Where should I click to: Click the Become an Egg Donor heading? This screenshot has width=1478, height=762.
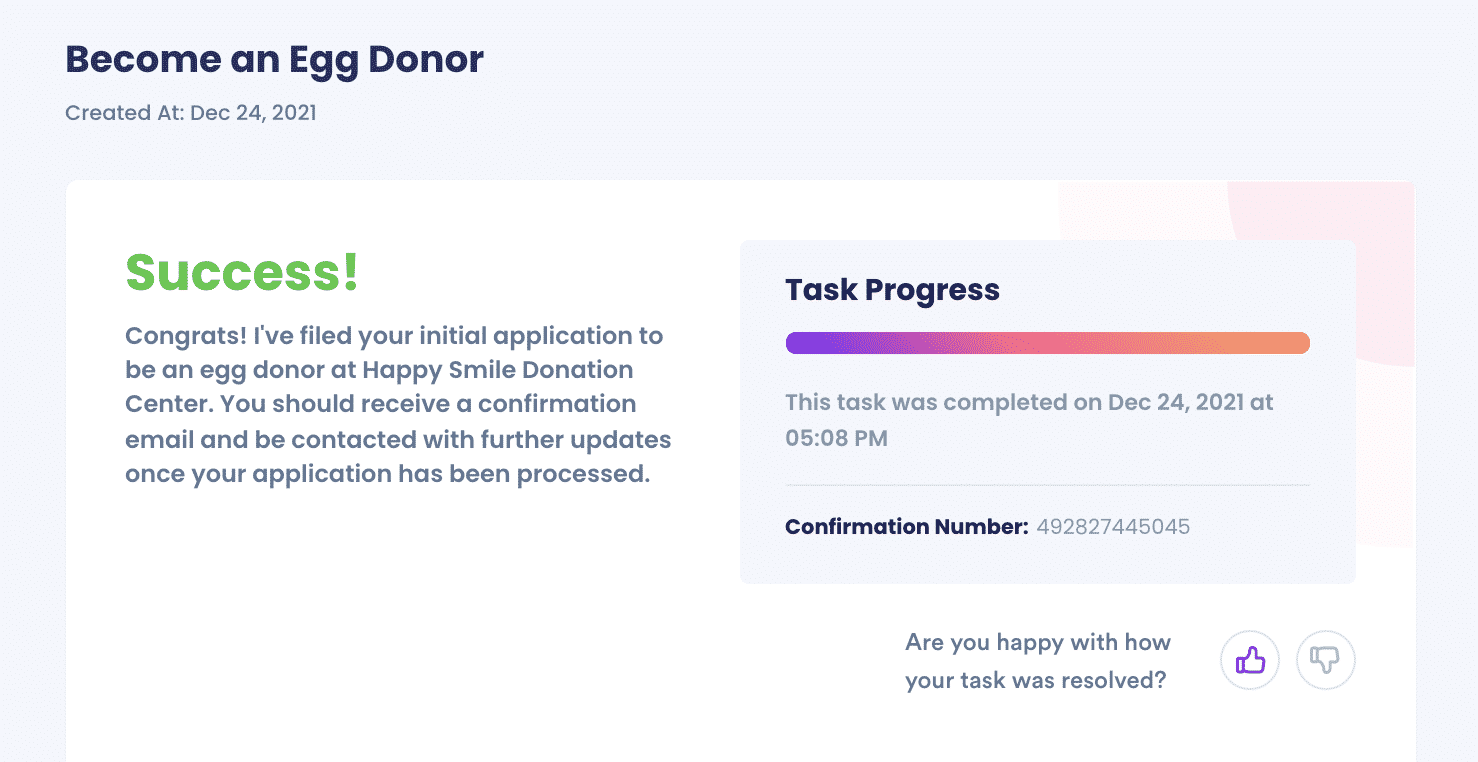274,59
